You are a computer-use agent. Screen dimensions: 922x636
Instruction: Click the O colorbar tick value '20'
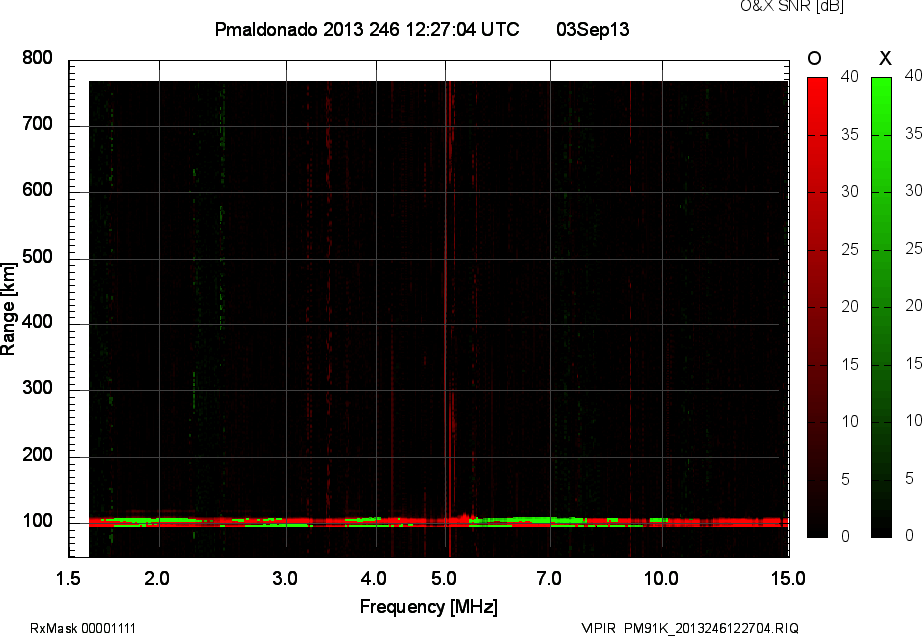tap(850, 306)
